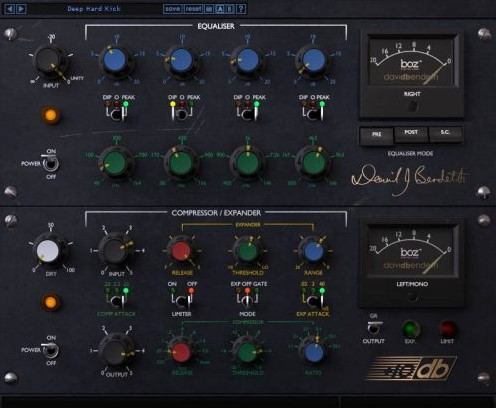
Task: Click the first blue EQ gain knob
Action: click(115, 60)
